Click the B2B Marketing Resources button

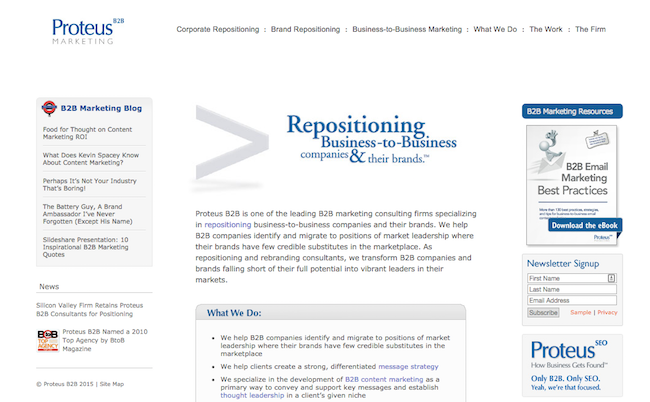(x=572, y=111)
